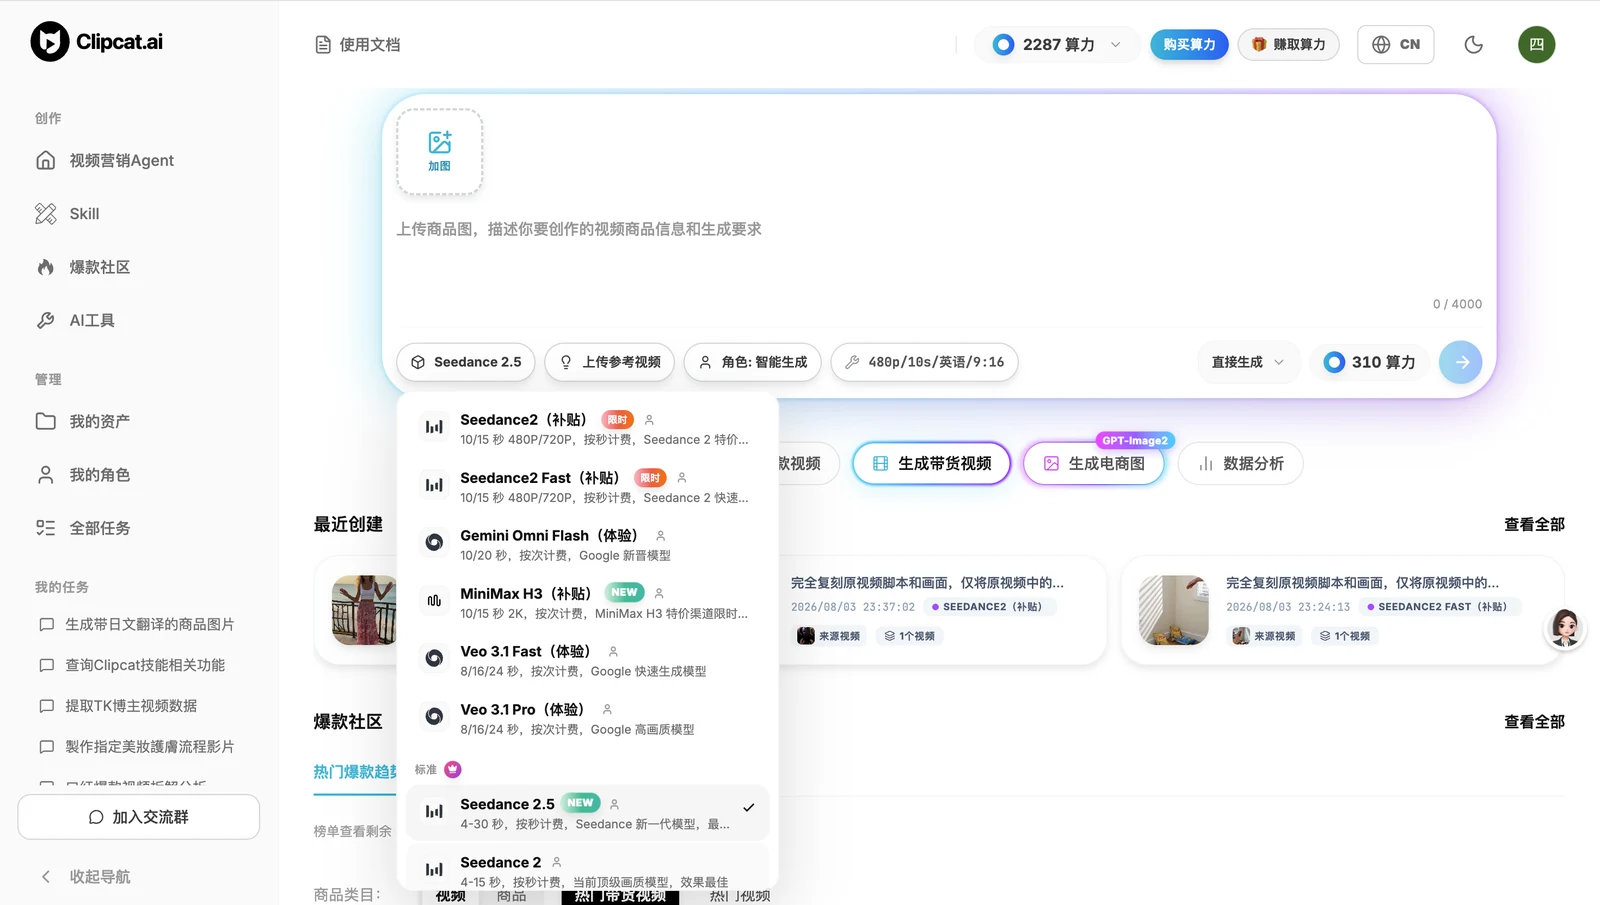Open the Seedance 2.5 model selector

466,362
